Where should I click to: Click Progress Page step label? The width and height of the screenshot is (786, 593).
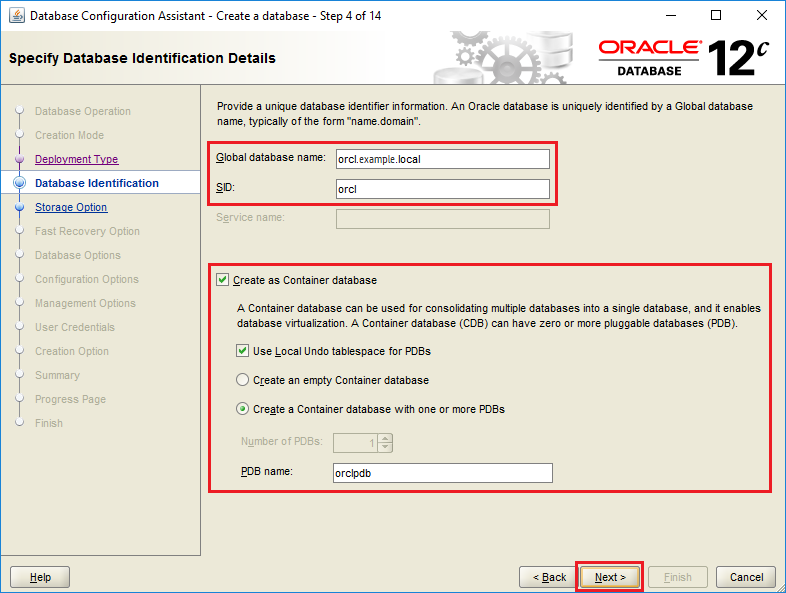pyautogui.click(x=70, y=400)
